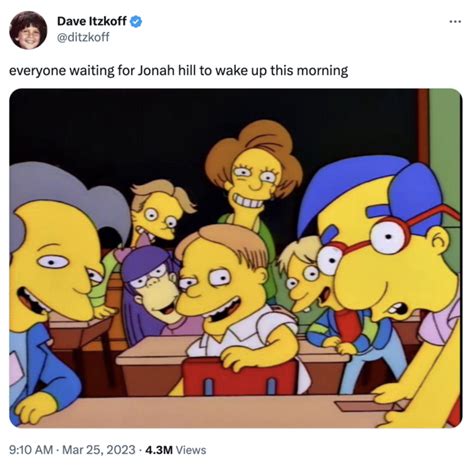Click the tweet text about Jonah Hill
This screenshot has height=466, width=474.
coord(178,71)
